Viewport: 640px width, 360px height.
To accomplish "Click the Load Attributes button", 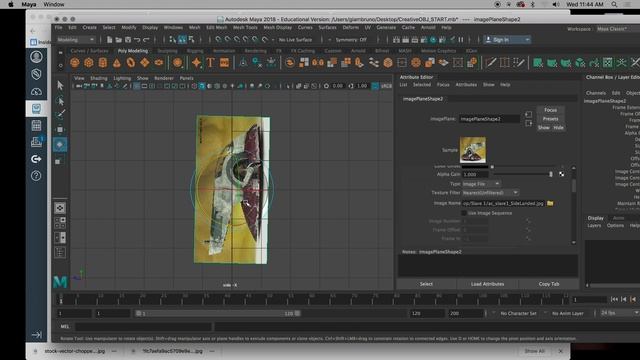I will [487, 284].
